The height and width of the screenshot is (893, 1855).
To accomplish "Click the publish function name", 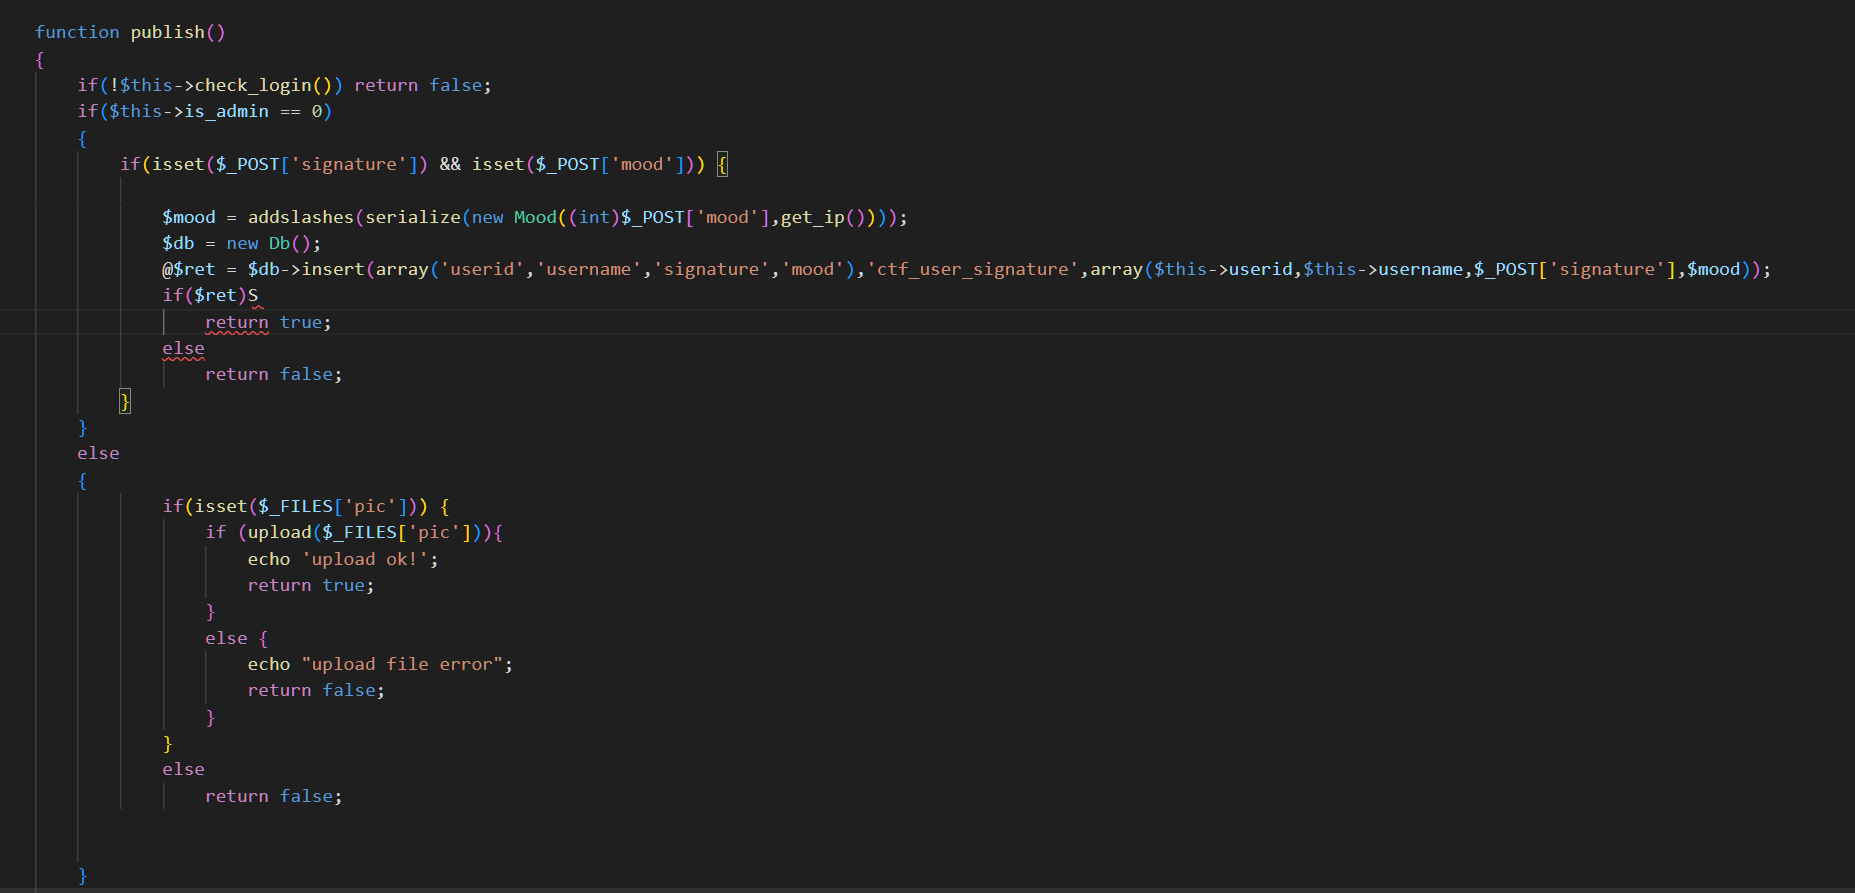I will pos(167,32).
